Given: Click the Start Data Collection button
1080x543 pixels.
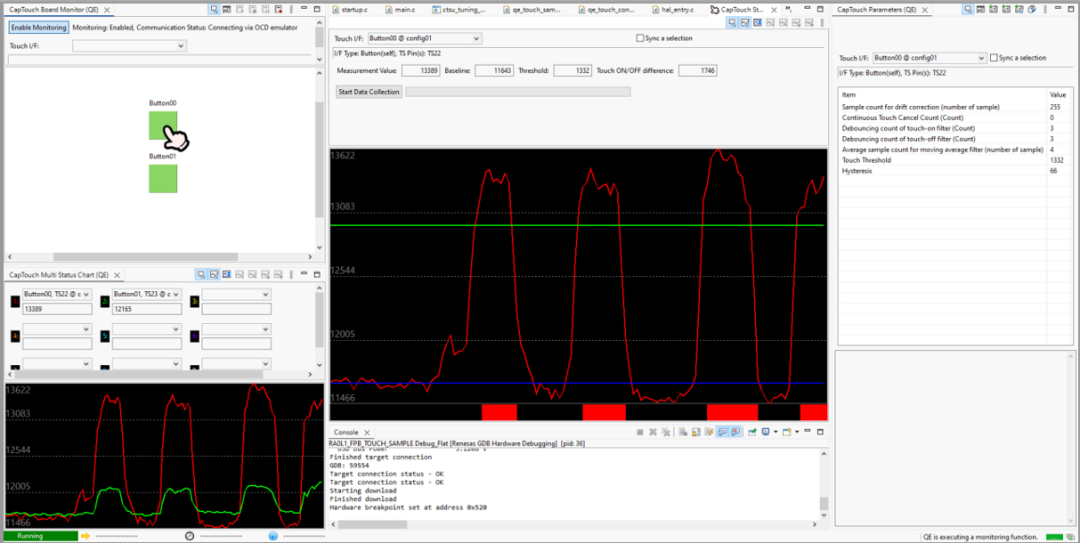Looking at the screenshot, I should tap(369, 92).
